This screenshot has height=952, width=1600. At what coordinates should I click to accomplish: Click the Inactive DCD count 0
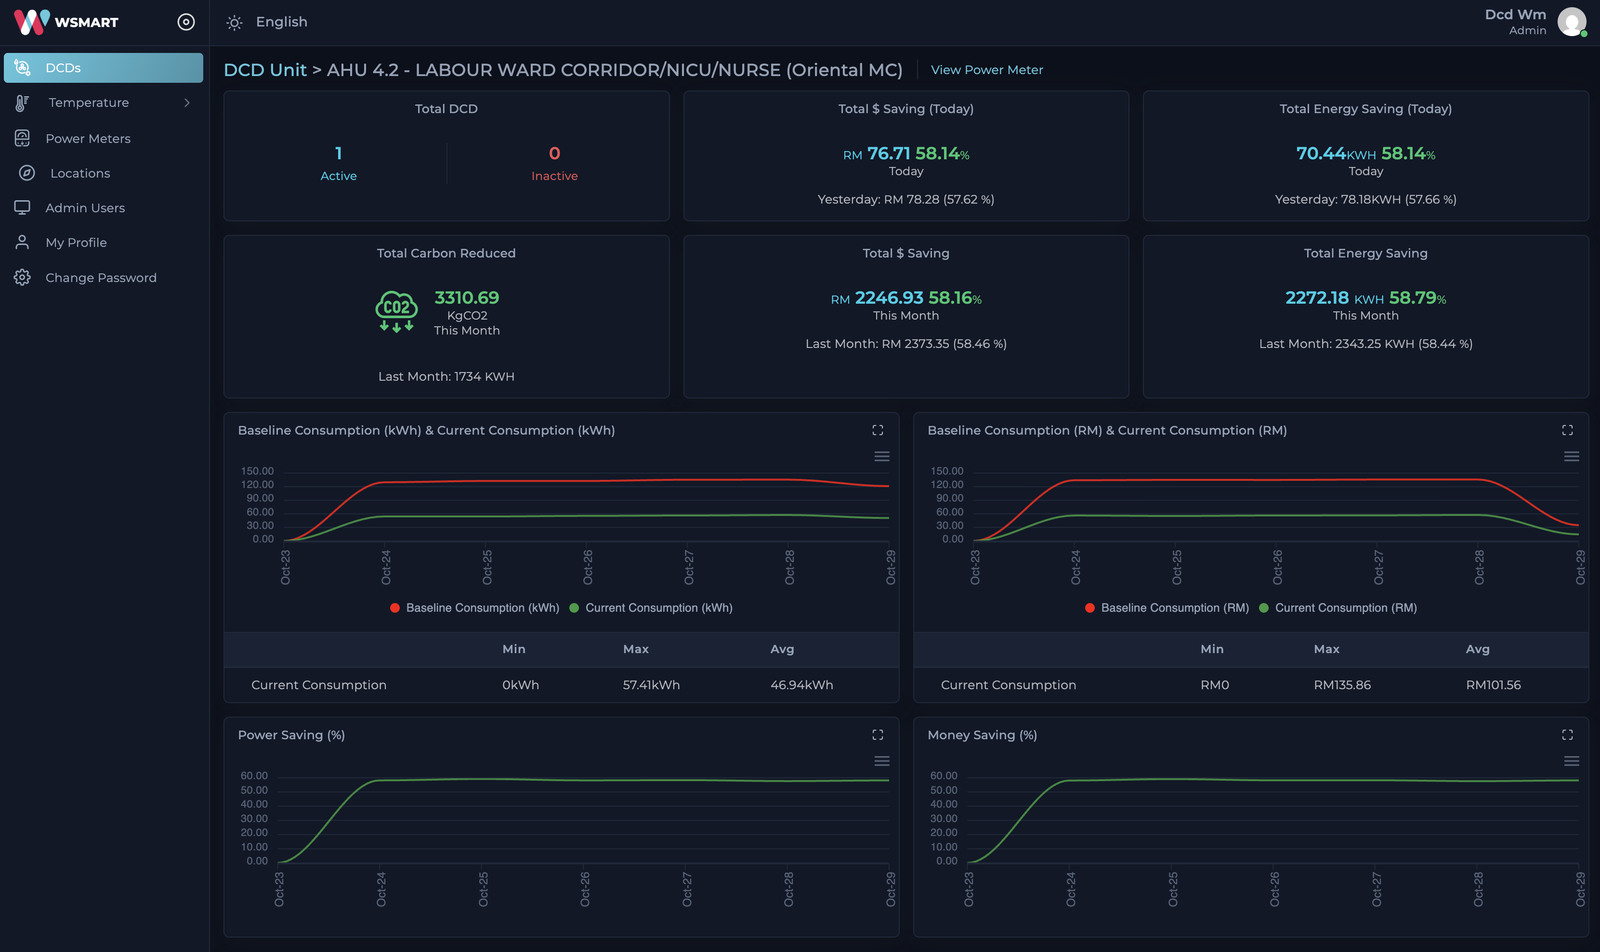[555, 153]
